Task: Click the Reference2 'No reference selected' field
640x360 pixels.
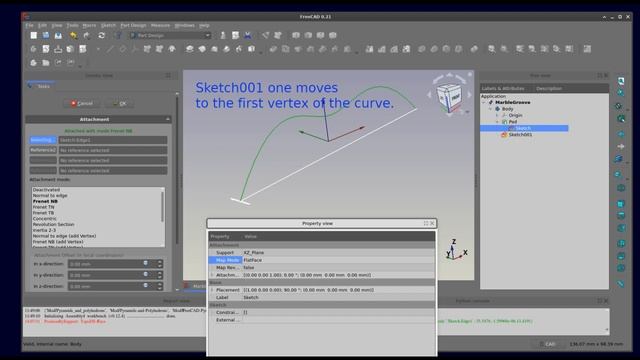Action: tap(113, 150)
